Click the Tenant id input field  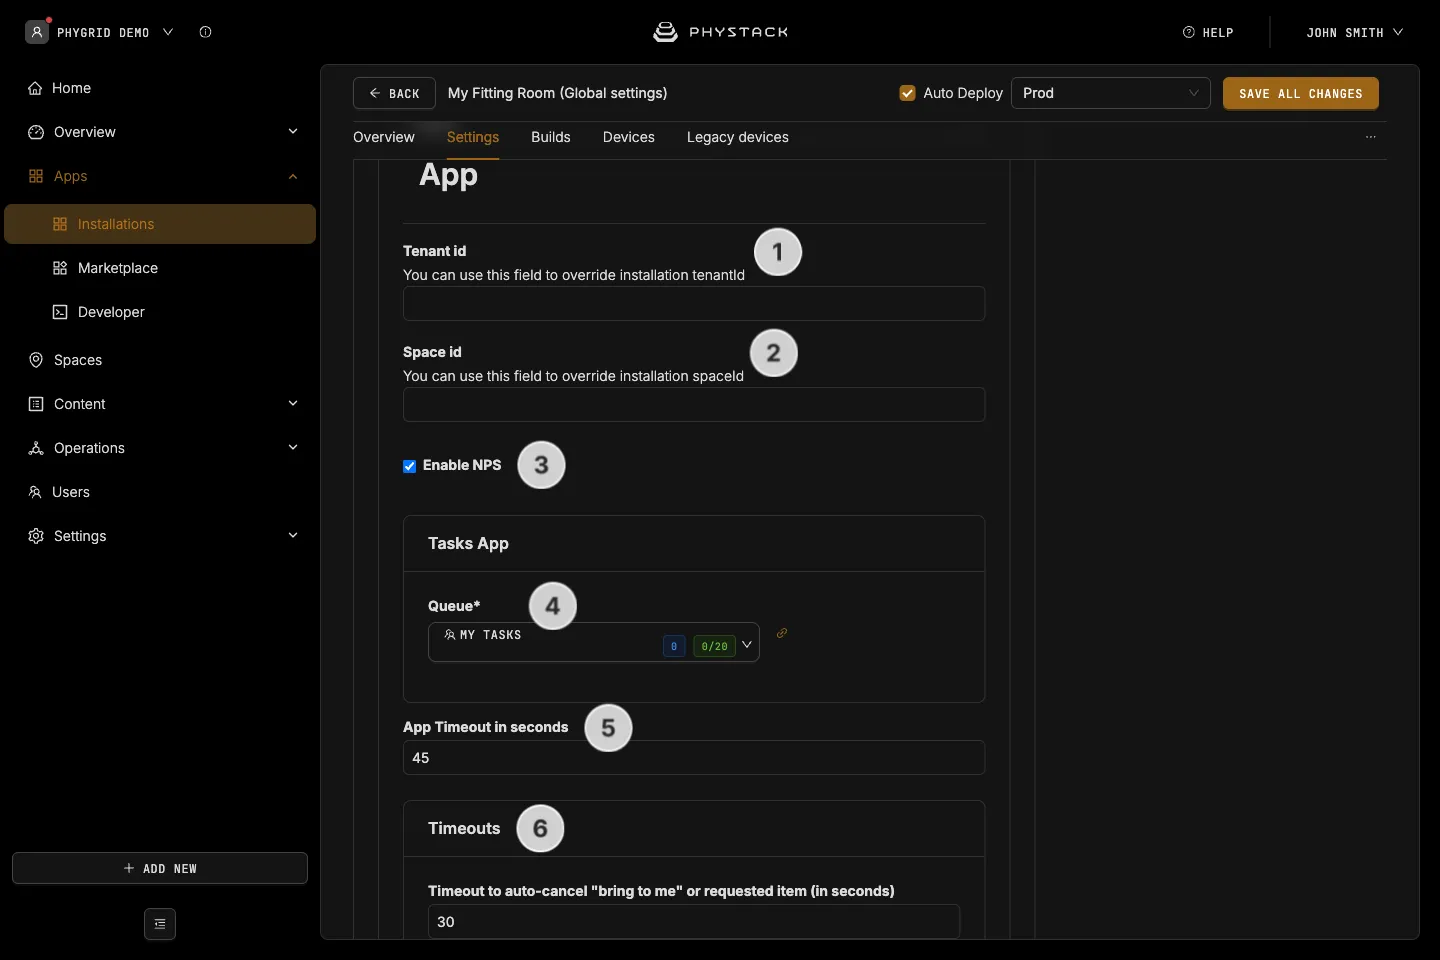tap(694, 304)
